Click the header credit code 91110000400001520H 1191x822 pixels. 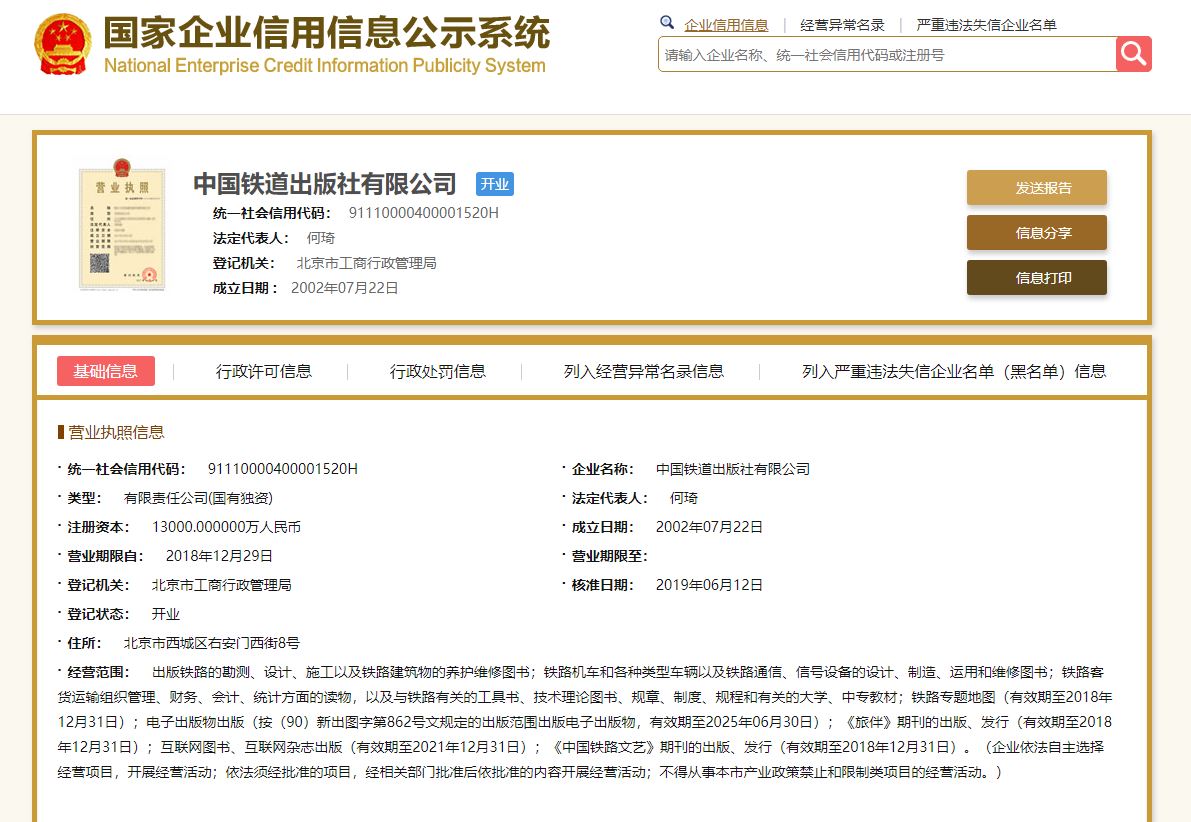click(423, 213)
